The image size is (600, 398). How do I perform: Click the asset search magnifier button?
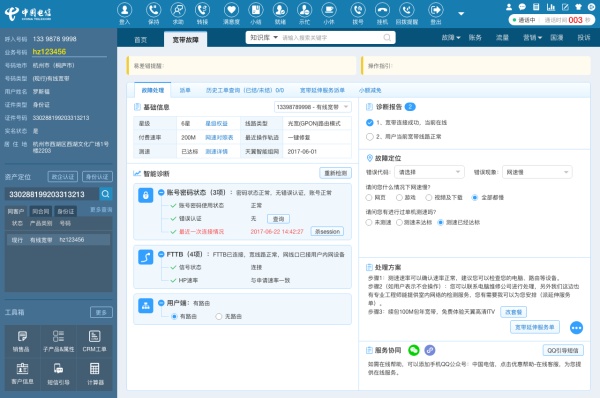click(x=106, y=194)
